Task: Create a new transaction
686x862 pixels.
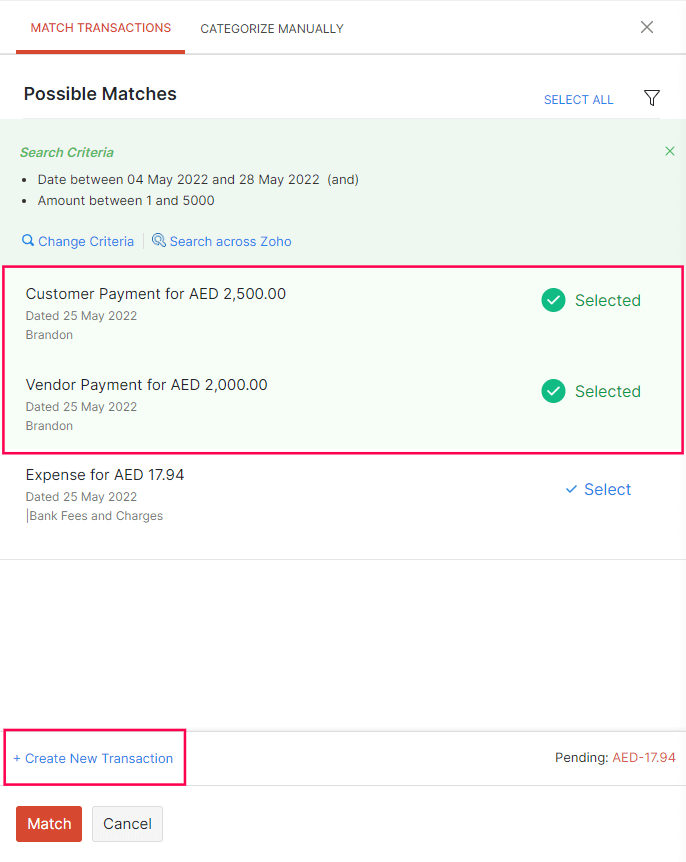Action: [x=94, y=758]
